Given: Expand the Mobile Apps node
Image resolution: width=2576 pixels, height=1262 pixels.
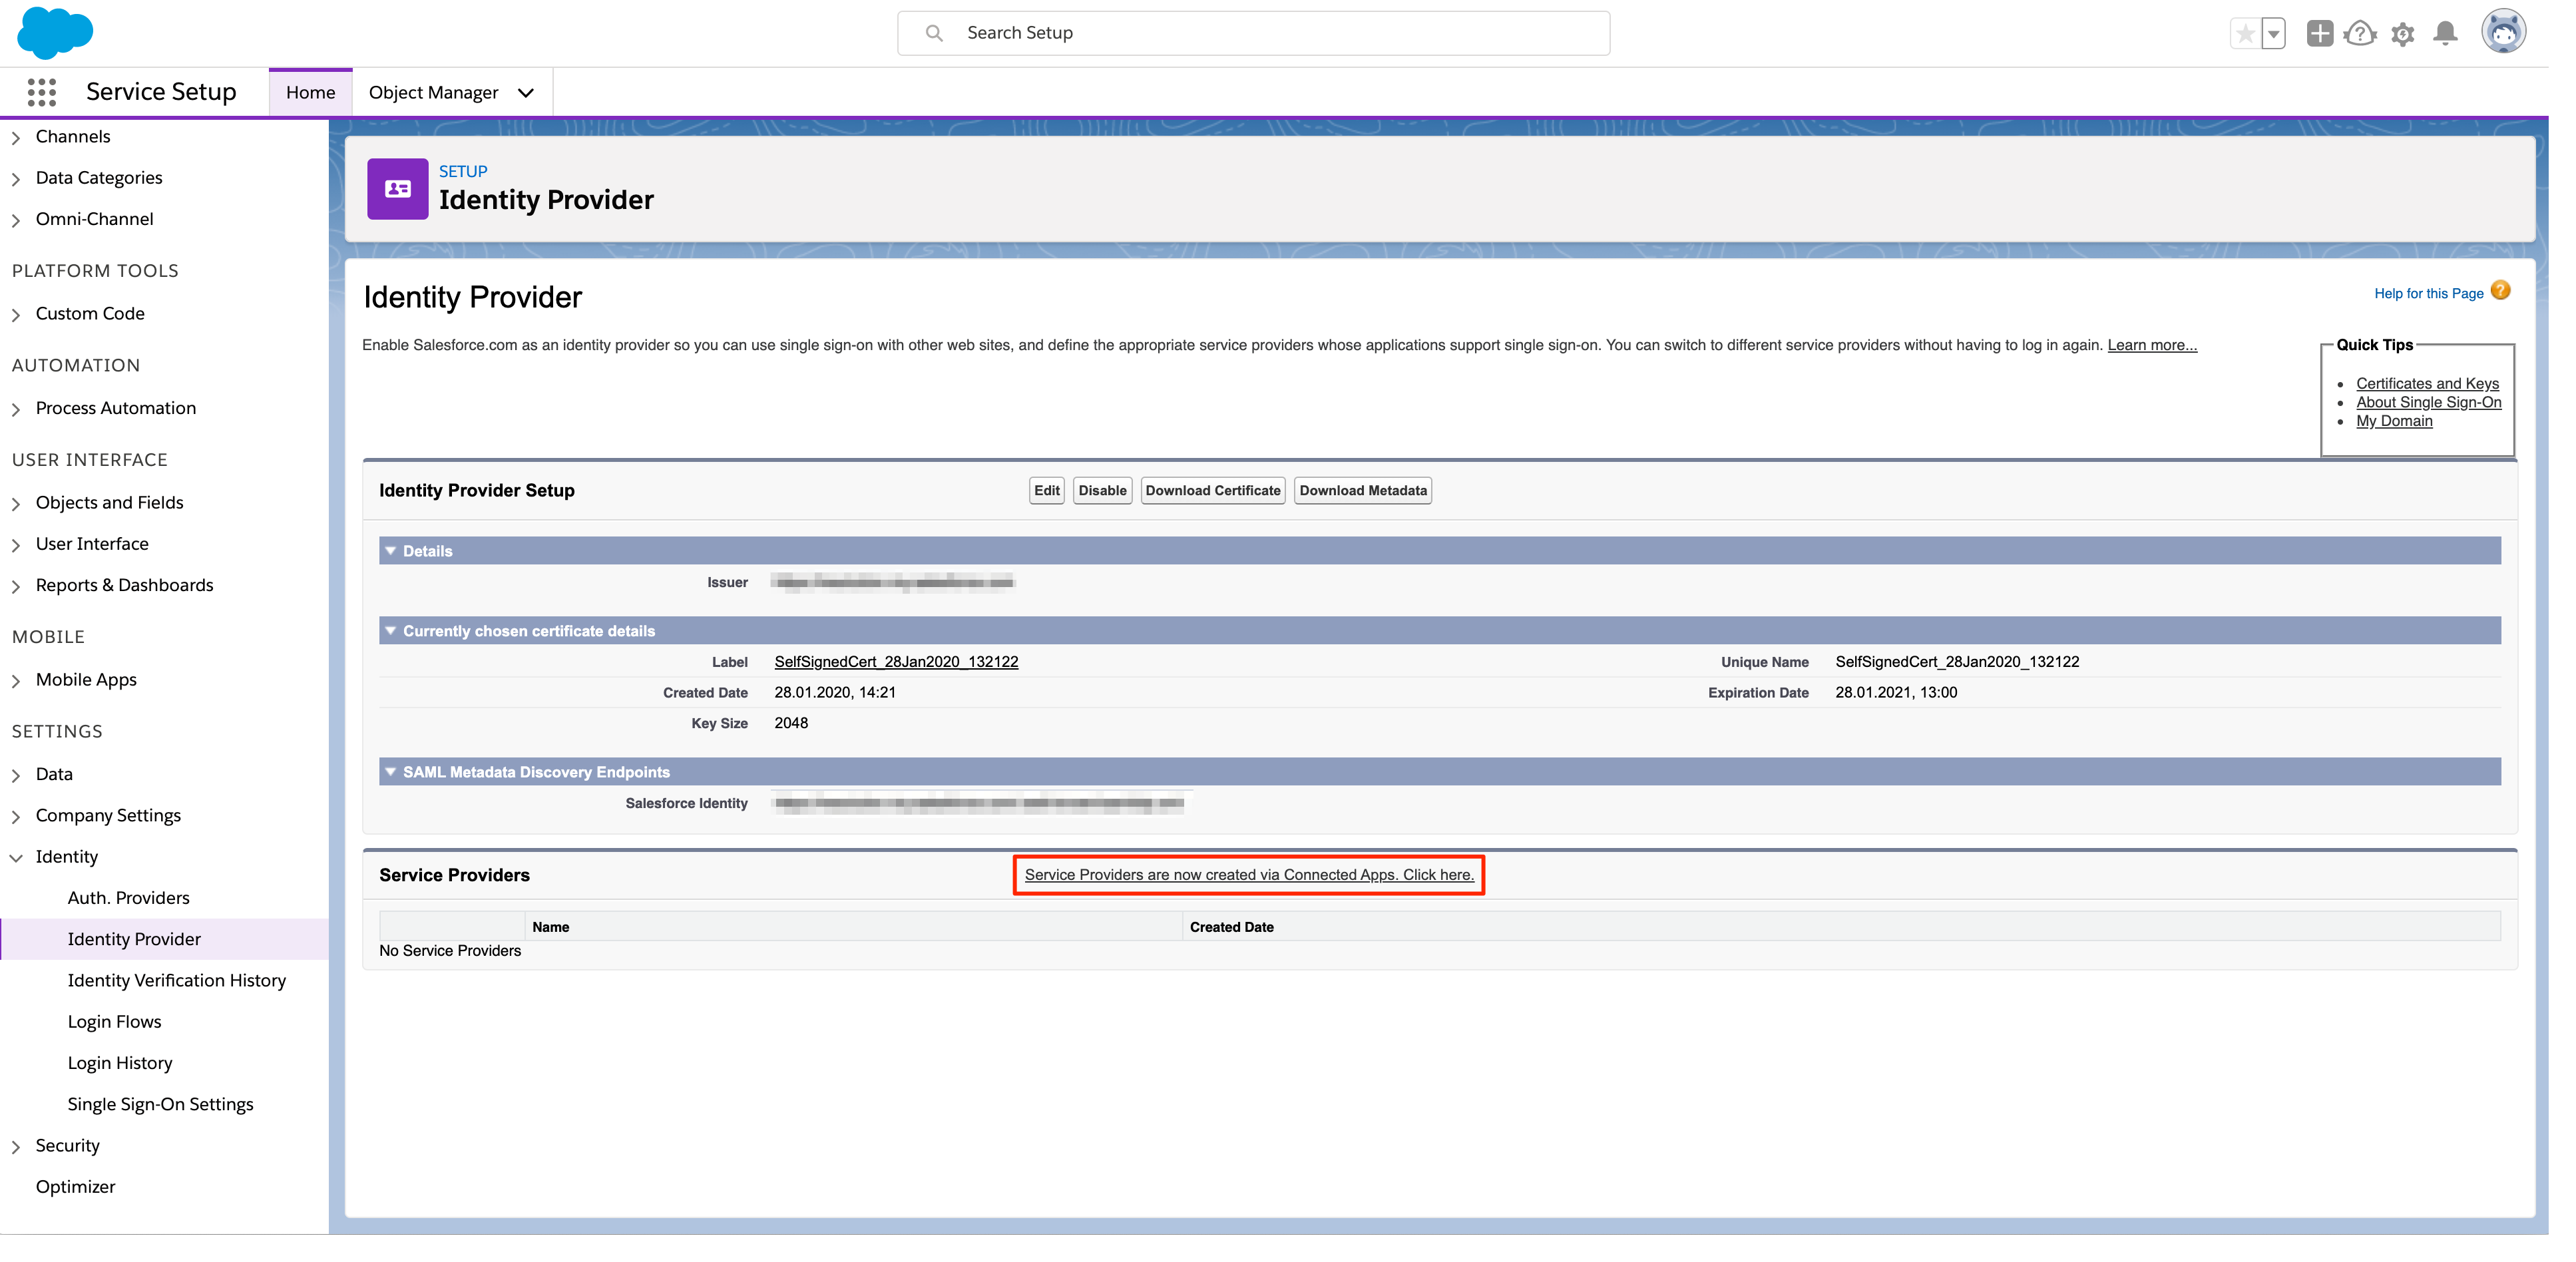Looking at the screenshot, I should (x=16, y=681).
